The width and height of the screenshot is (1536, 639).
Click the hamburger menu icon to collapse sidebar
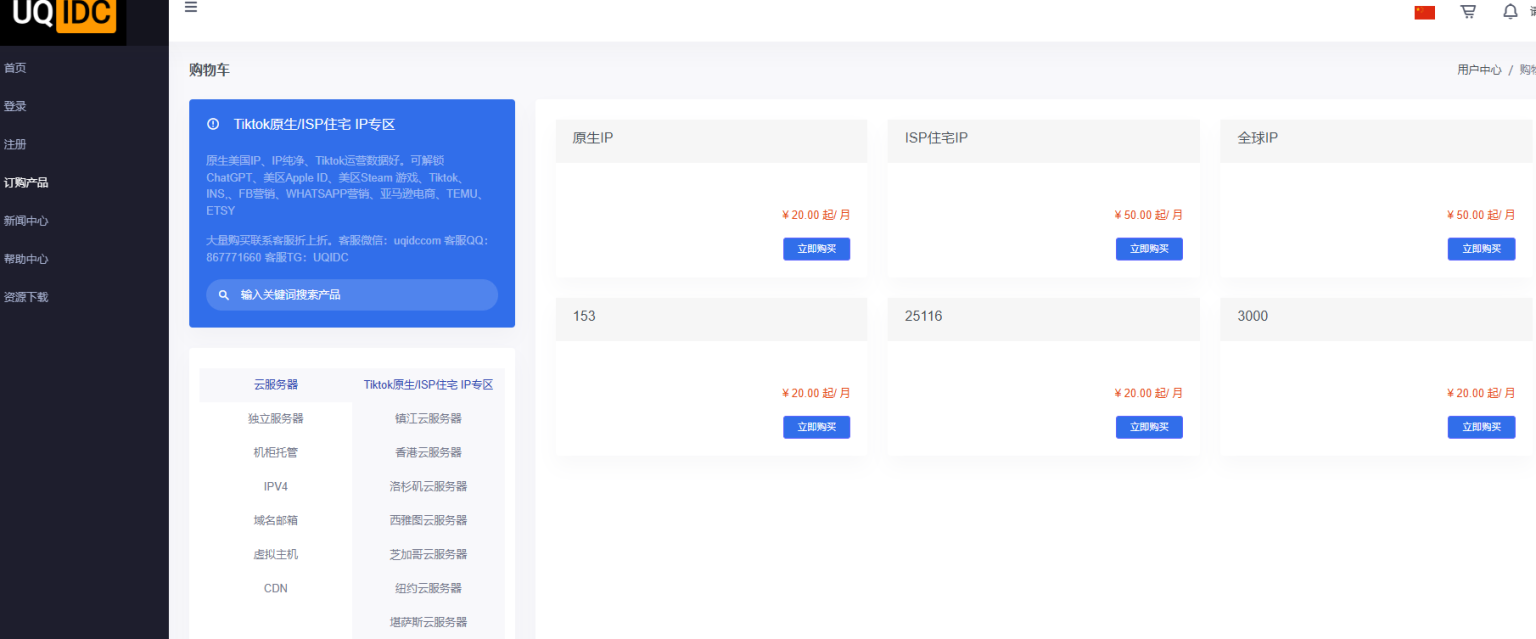pos(190,7)
